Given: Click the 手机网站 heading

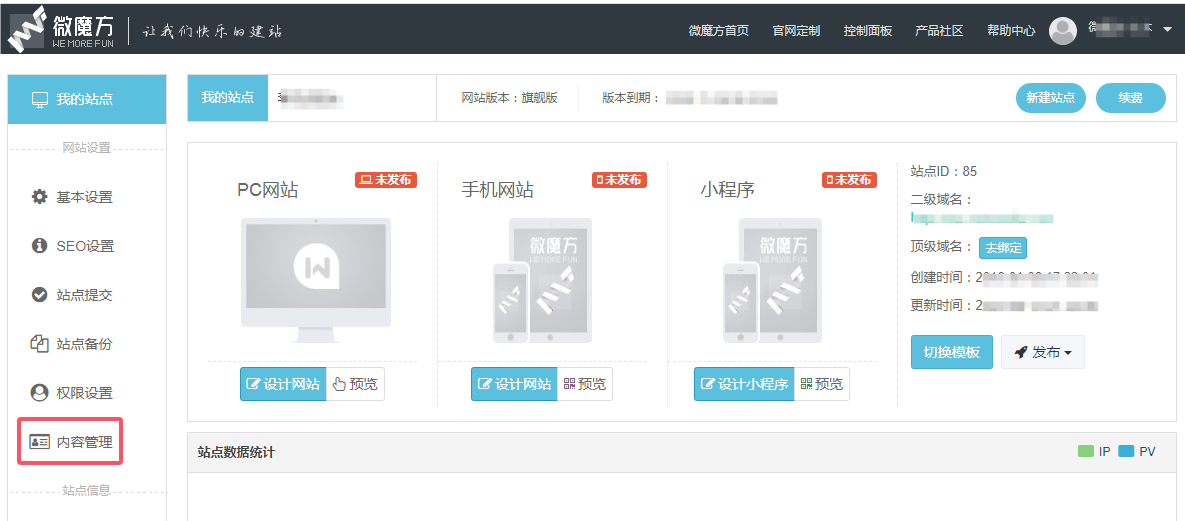Looking at the screenshot, I should [497, 190].
